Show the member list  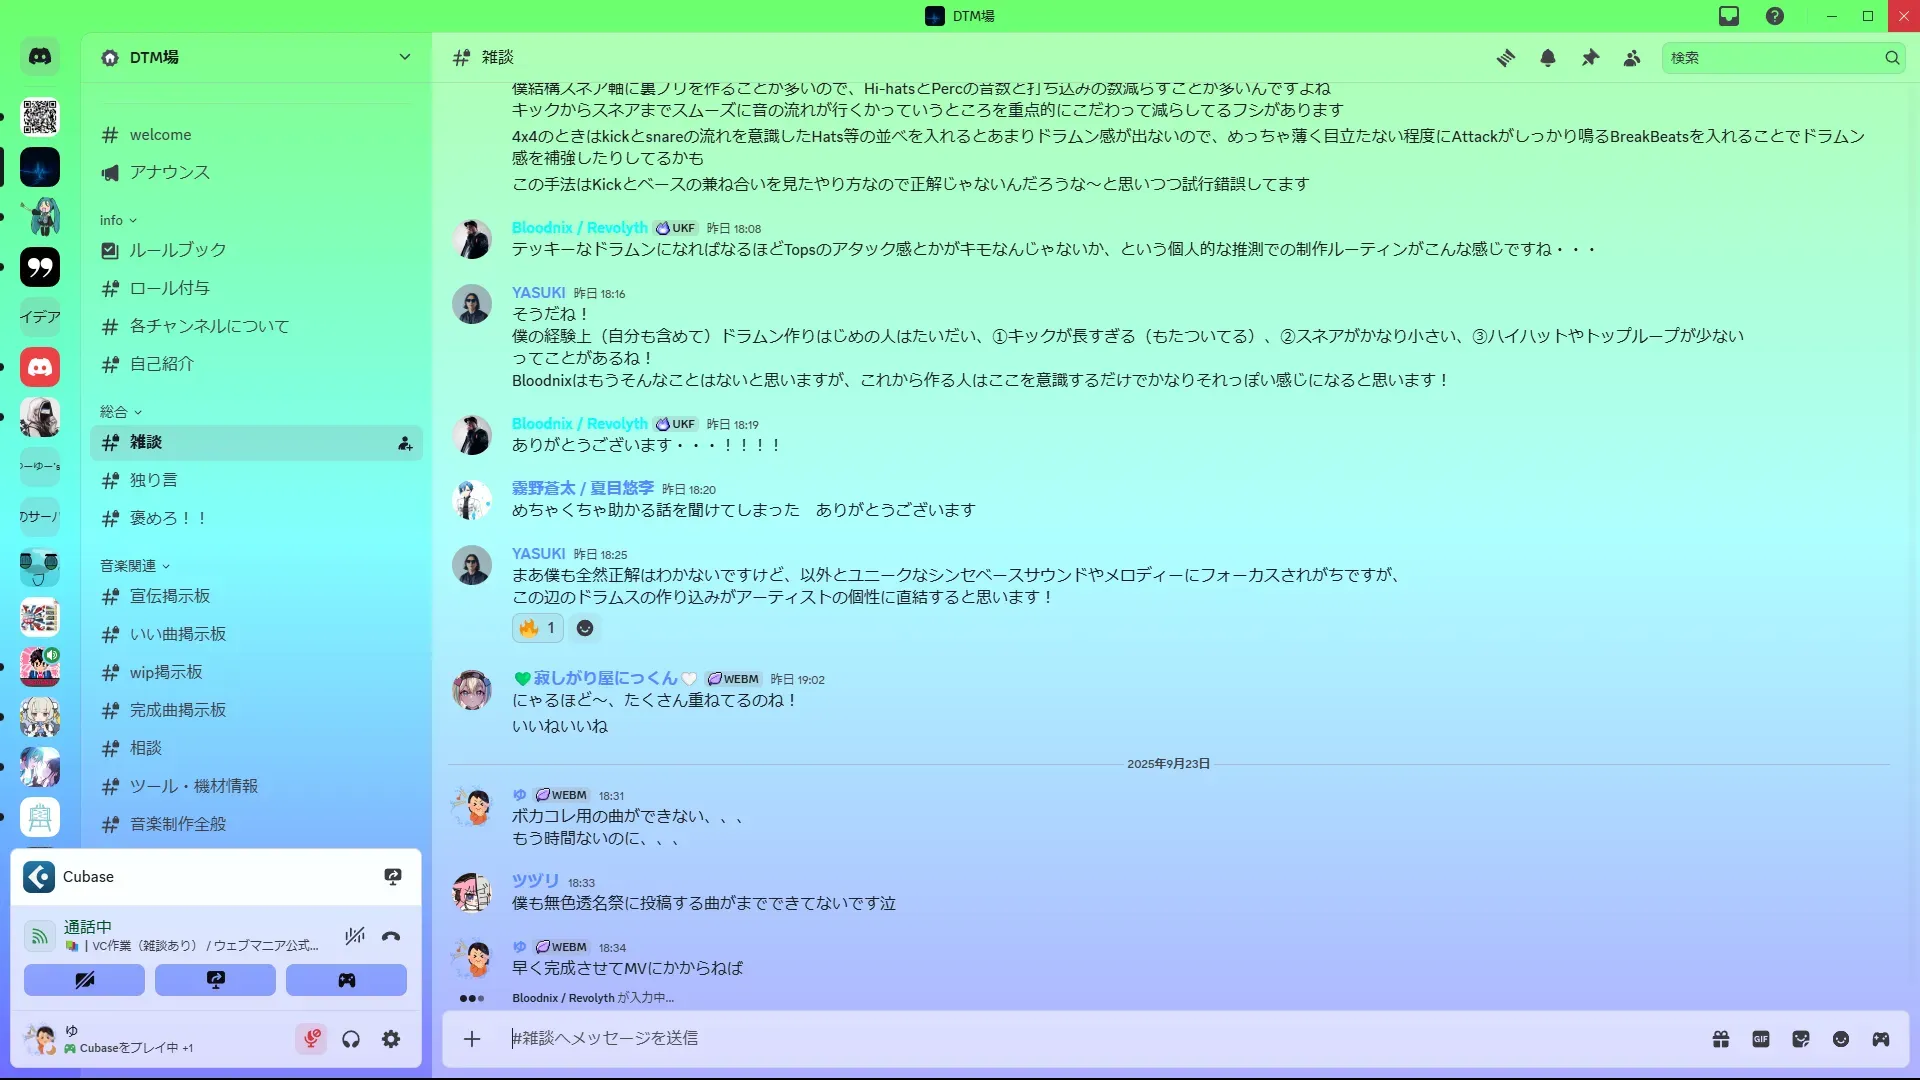pos(1632,58)
